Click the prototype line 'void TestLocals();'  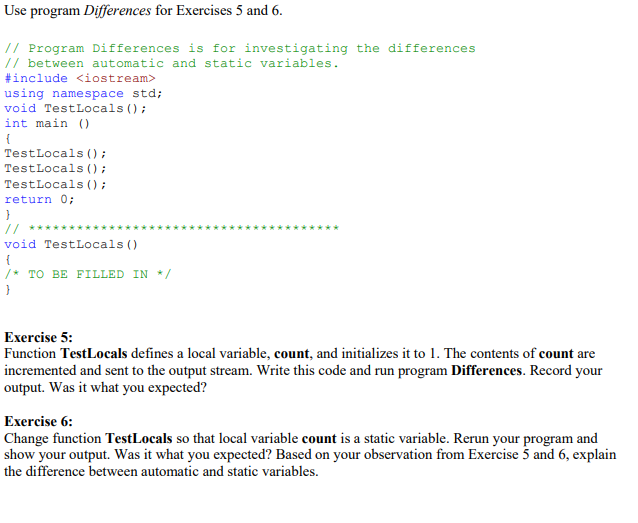tap(75, 108)
